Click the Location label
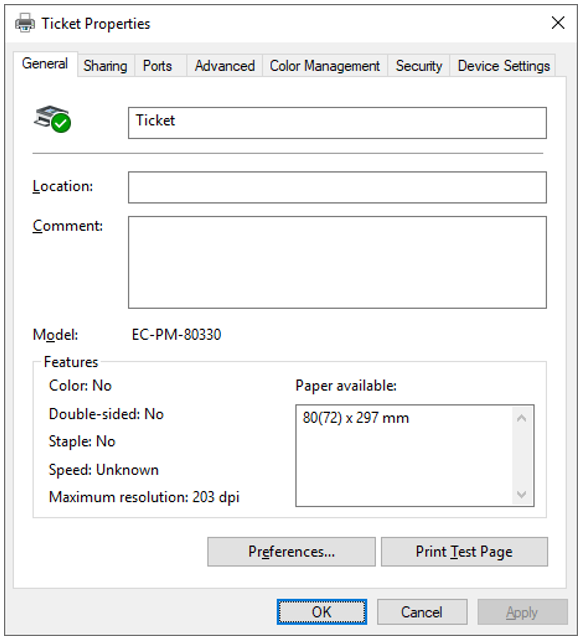The image size is (584, 642). point(63,187)
